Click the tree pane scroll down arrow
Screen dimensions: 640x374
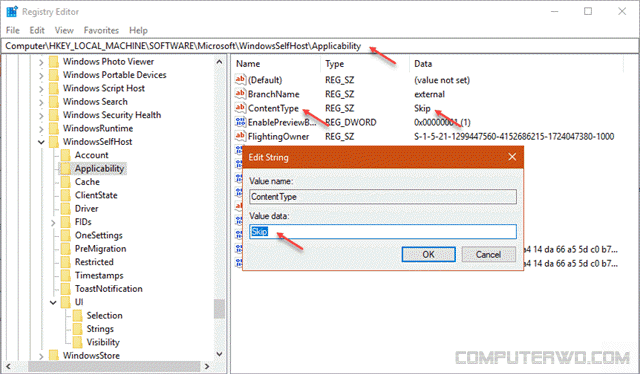pos(219,354)
